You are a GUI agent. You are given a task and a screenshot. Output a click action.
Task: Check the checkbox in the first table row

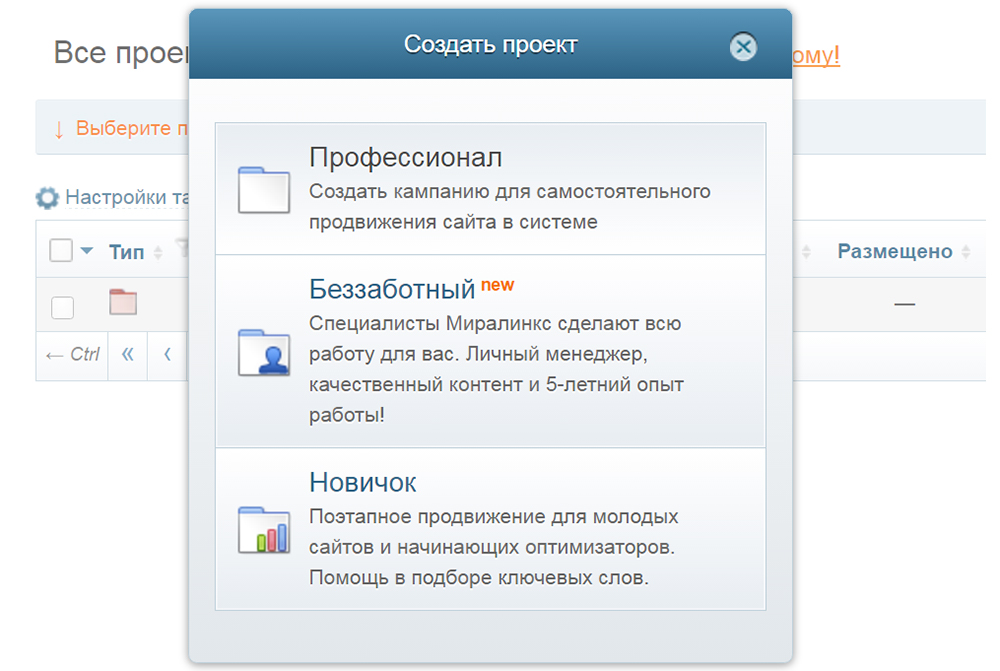[62, 307]
